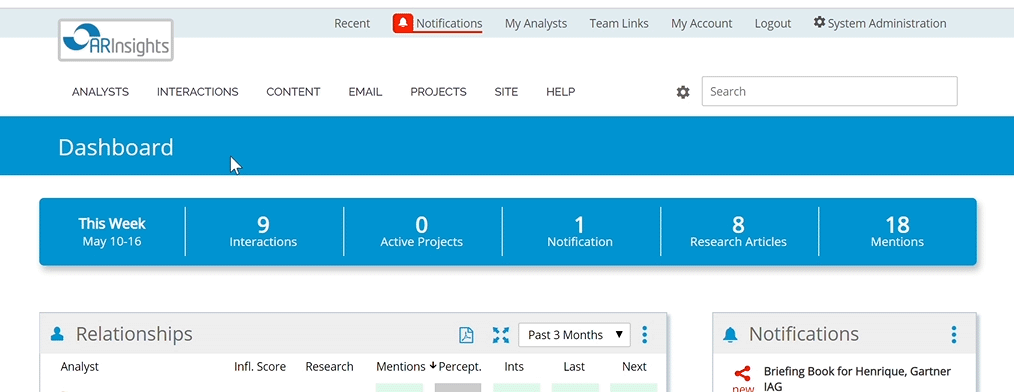Click the My Analysts link
Viewport: 1014px width, 392px height.
(x=535, y=23)
